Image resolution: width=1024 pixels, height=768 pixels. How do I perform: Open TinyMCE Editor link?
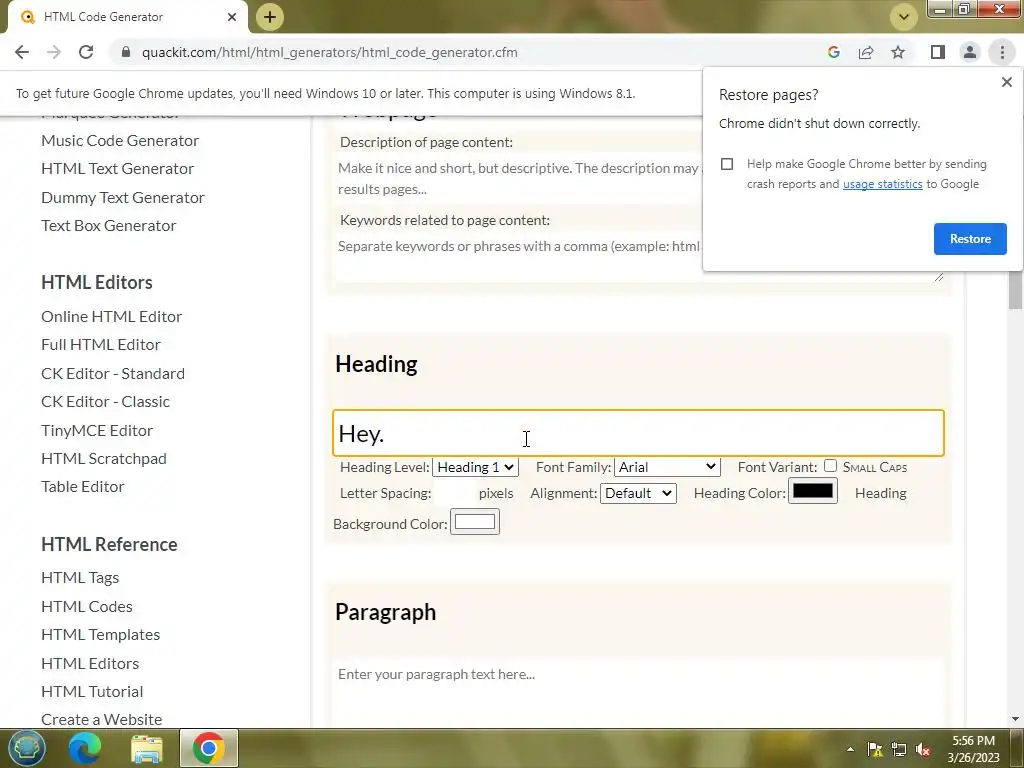click(97, 430)
